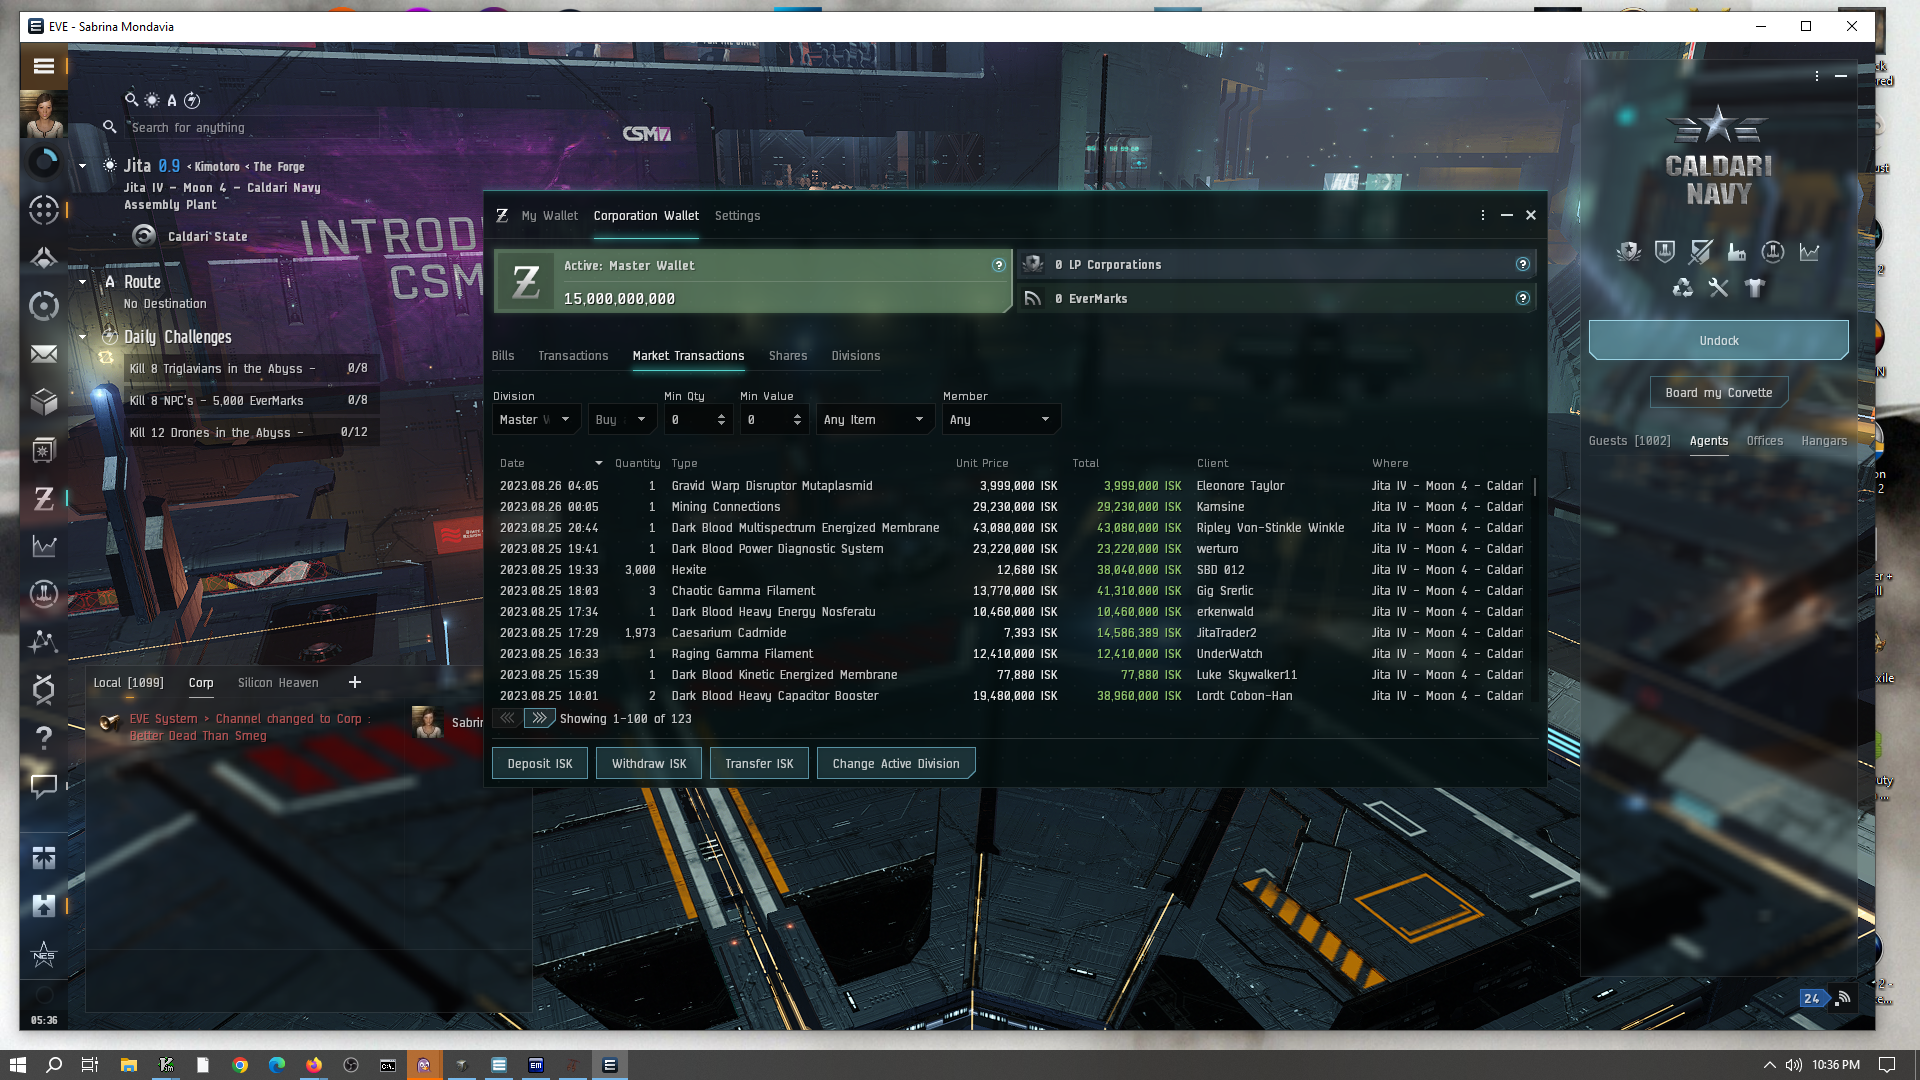The image size is (1920, 1080).
Task: Click the Min Qty stepper arrows
Action: tap(721, 420)
